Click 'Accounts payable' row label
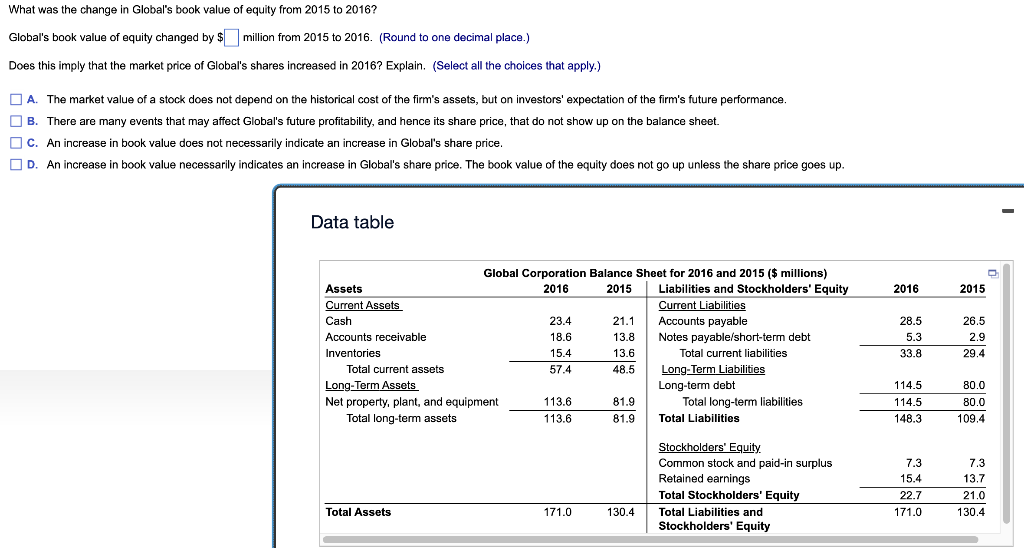Screen dimensions: 1024x548 [703, 321]
